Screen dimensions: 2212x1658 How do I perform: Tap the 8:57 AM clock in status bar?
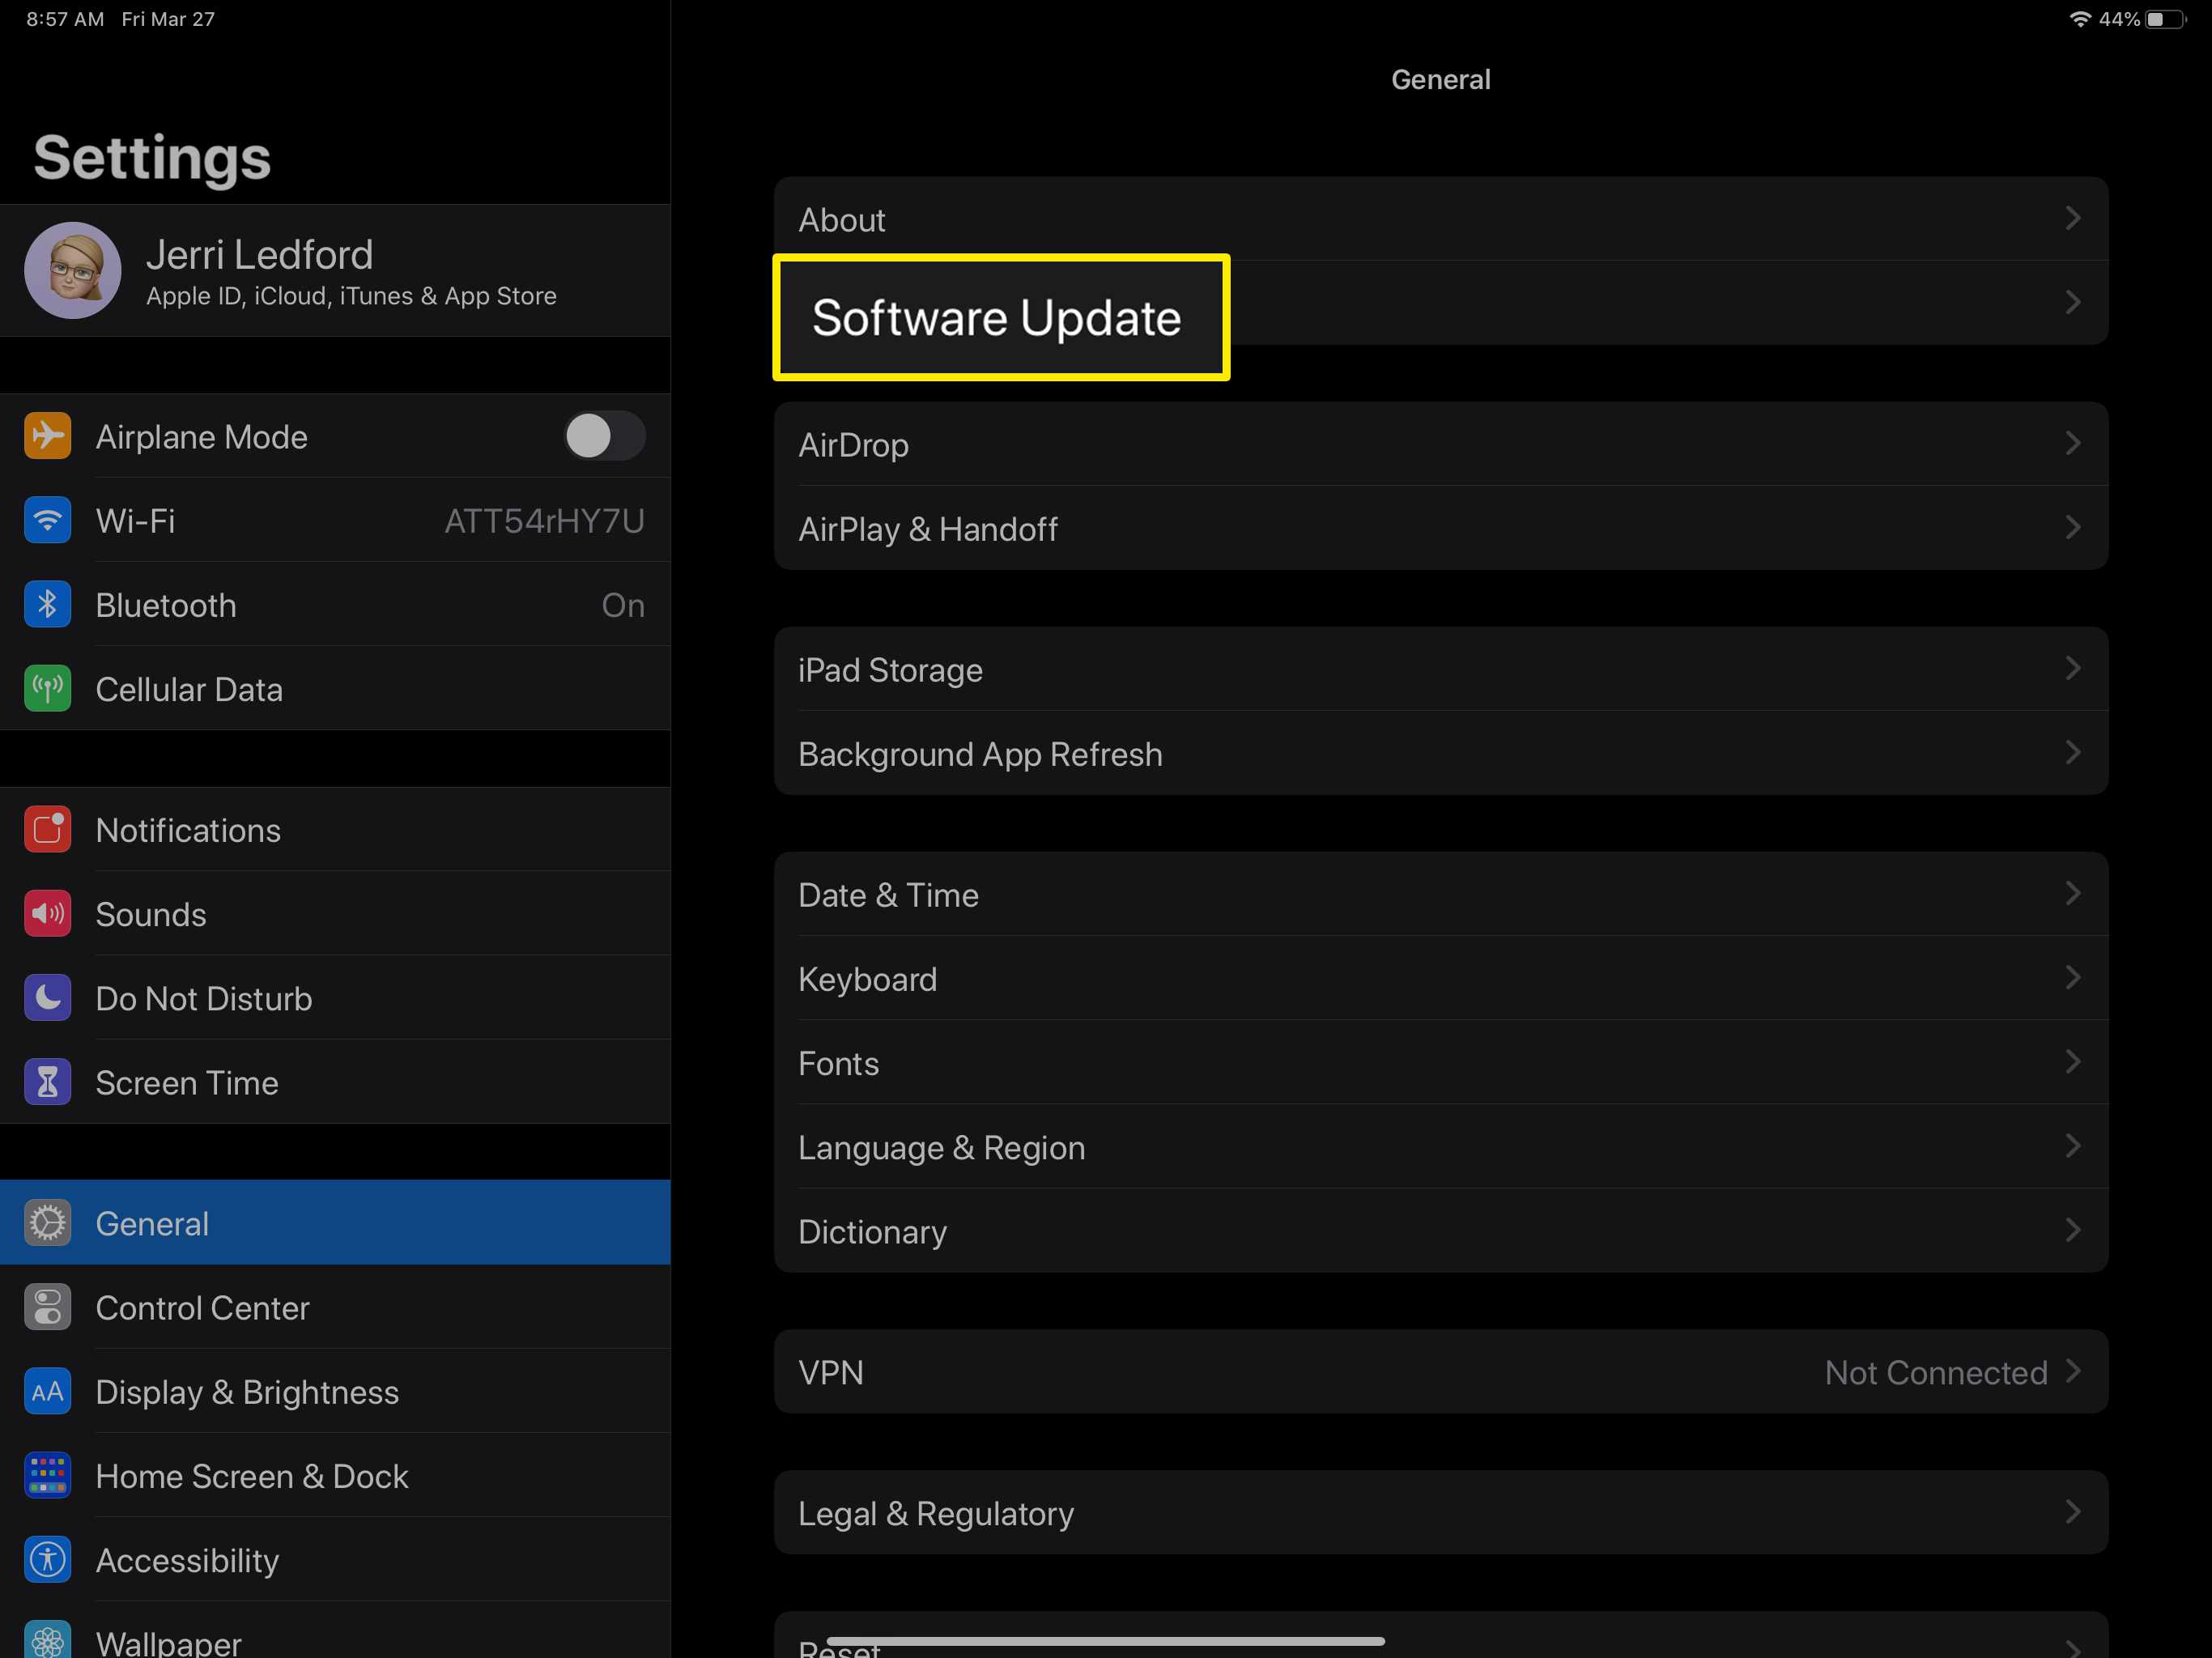tap(65, 19)
